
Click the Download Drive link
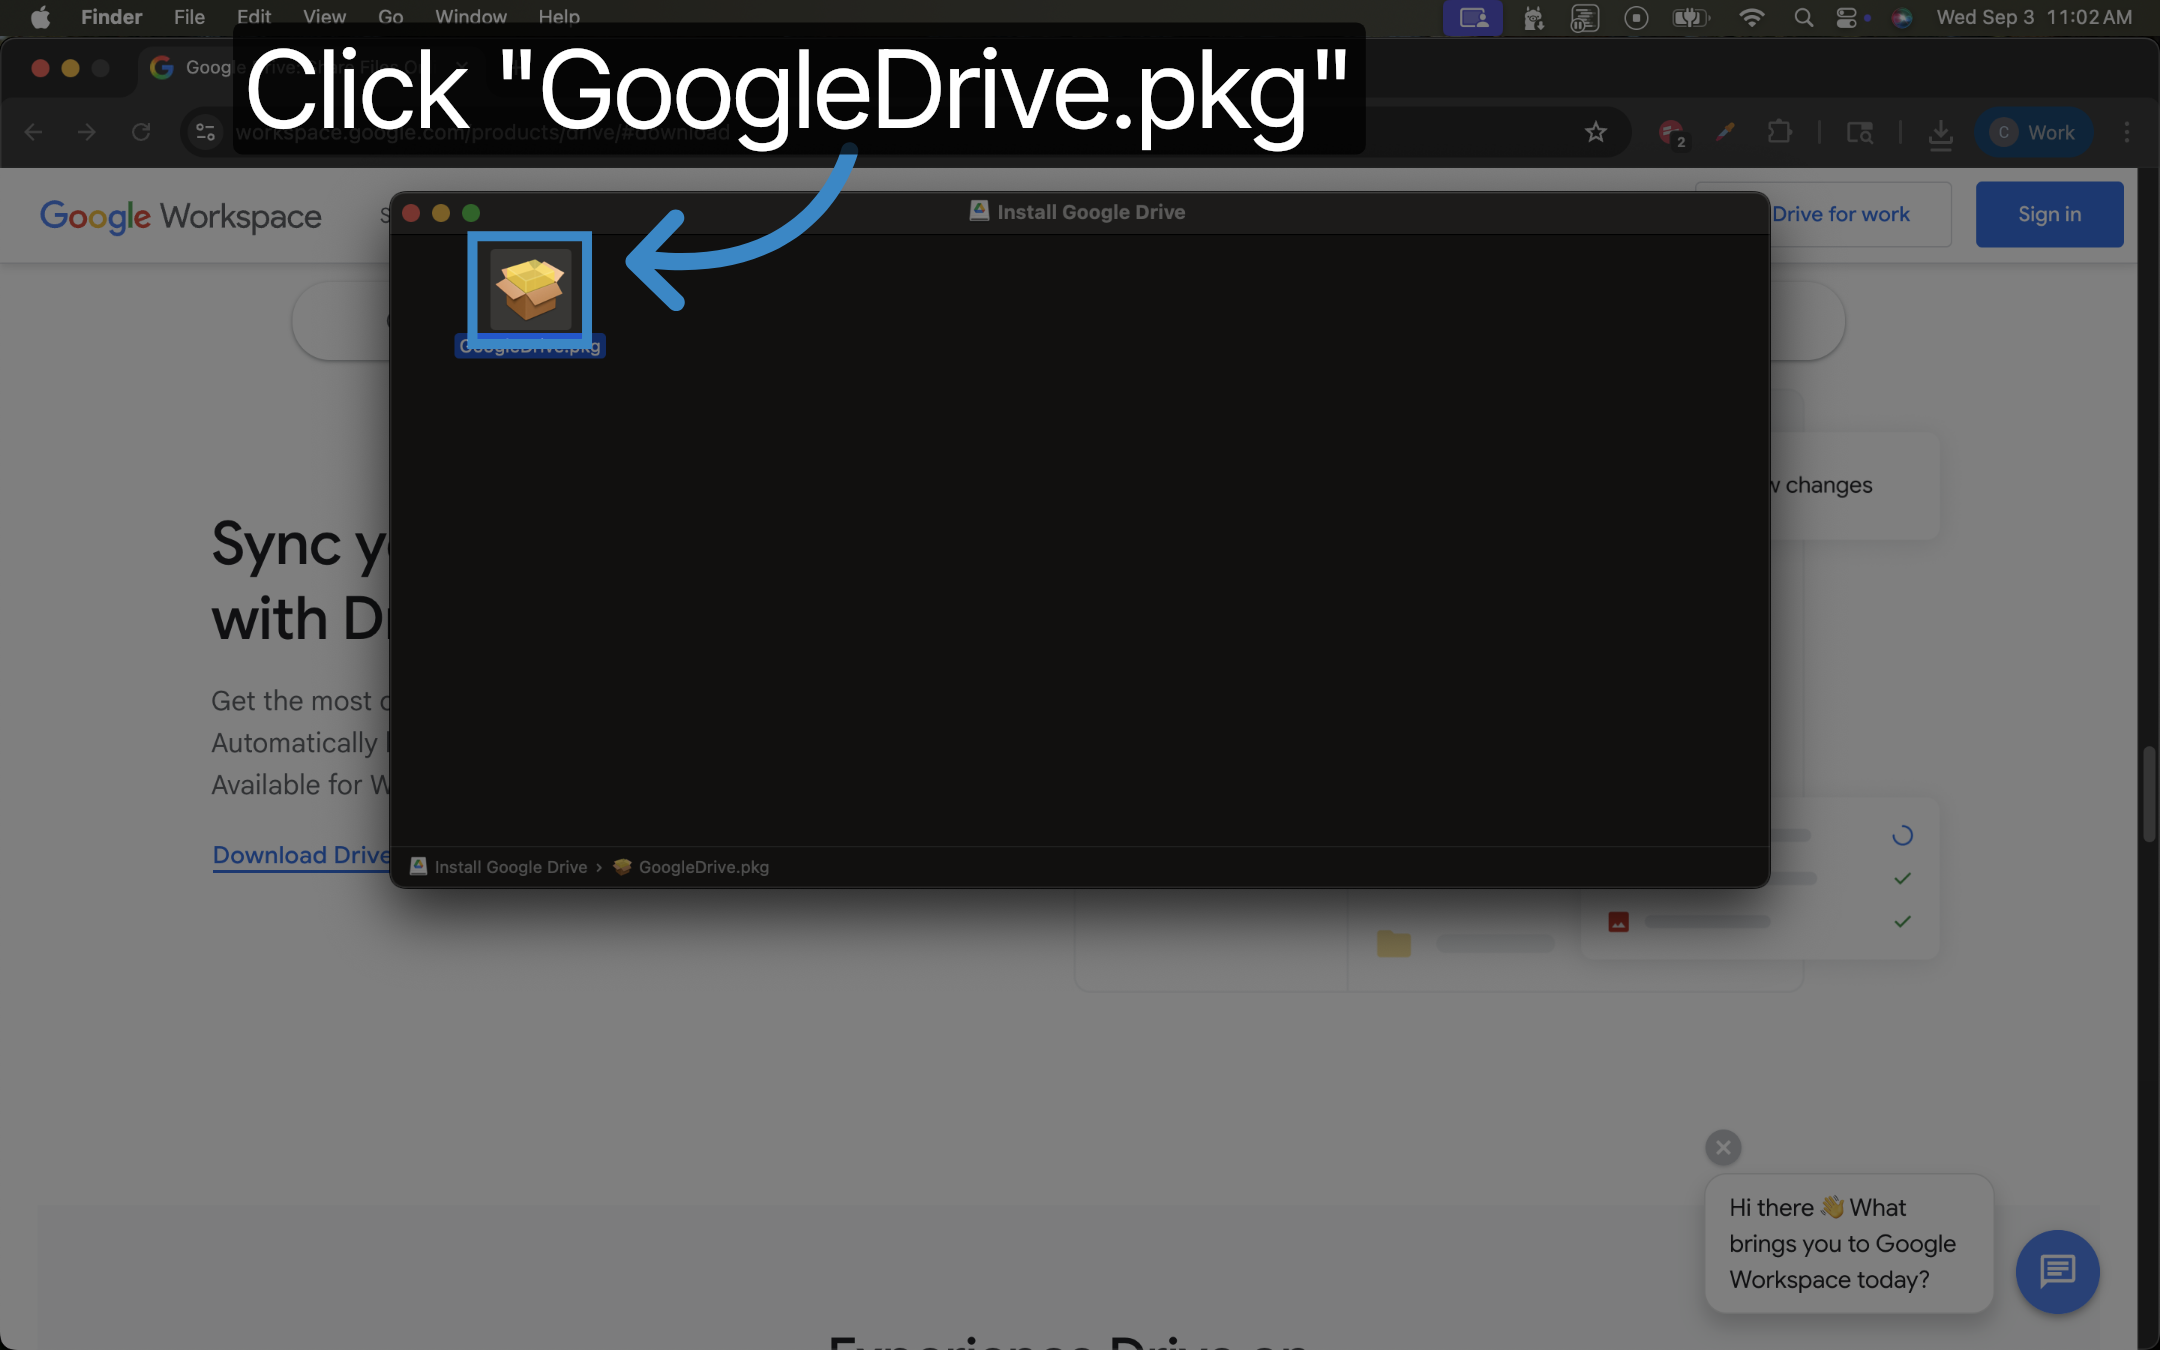(x=301, y=855)
